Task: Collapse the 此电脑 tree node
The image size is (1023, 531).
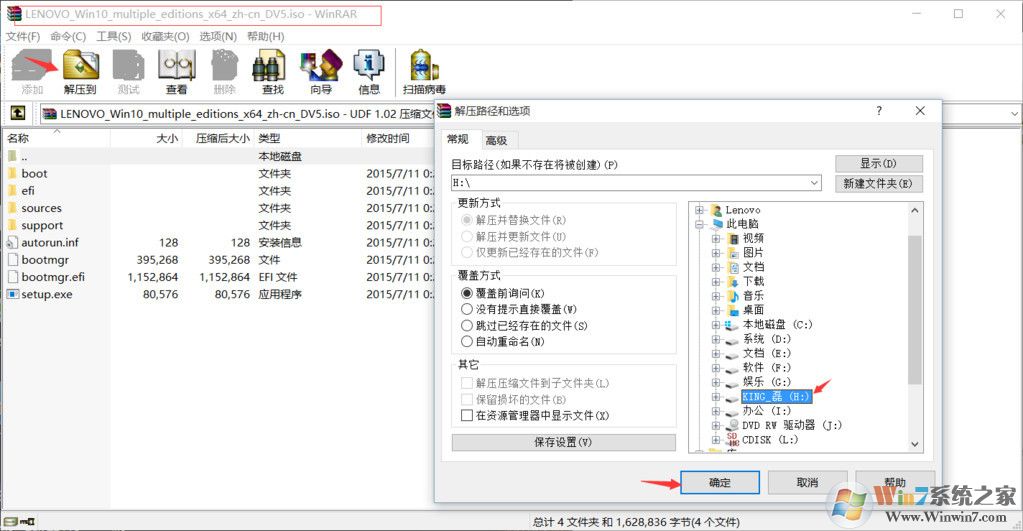Action: [699, 224]
